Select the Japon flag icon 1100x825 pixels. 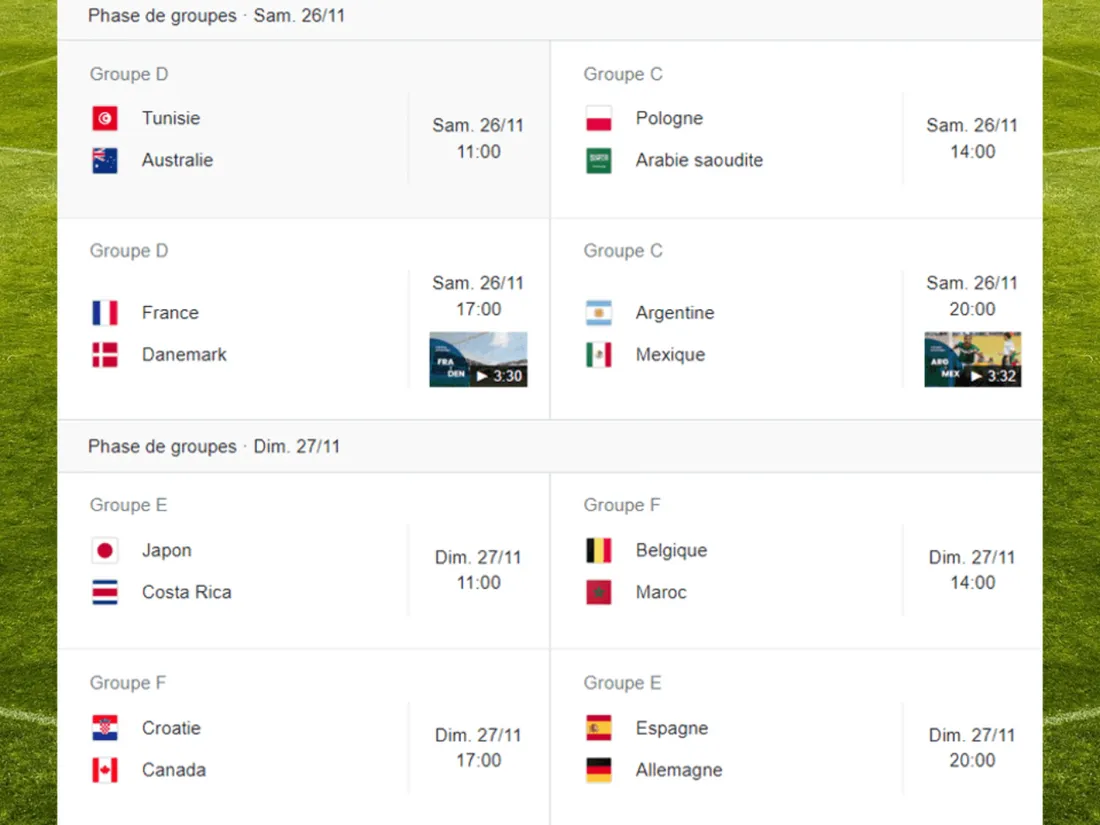pos(105,551)
